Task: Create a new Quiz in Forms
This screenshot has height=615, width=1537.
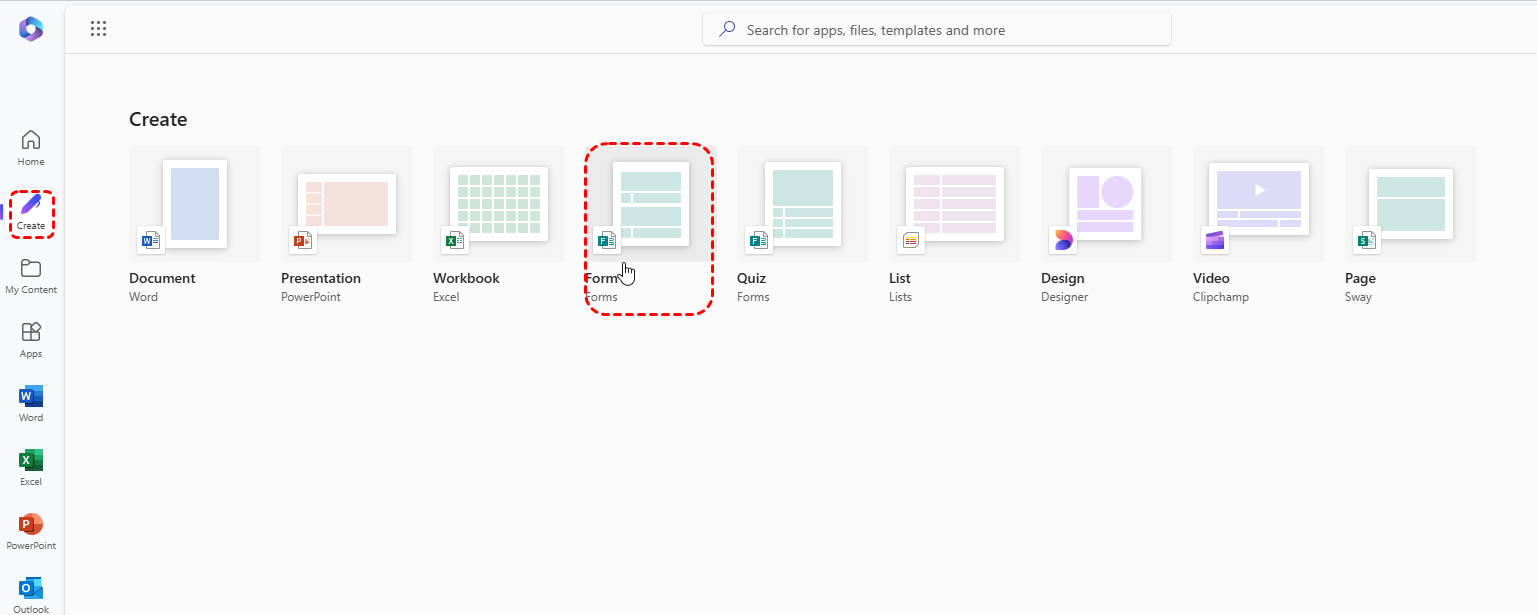Action: click(x=803, y=204)
